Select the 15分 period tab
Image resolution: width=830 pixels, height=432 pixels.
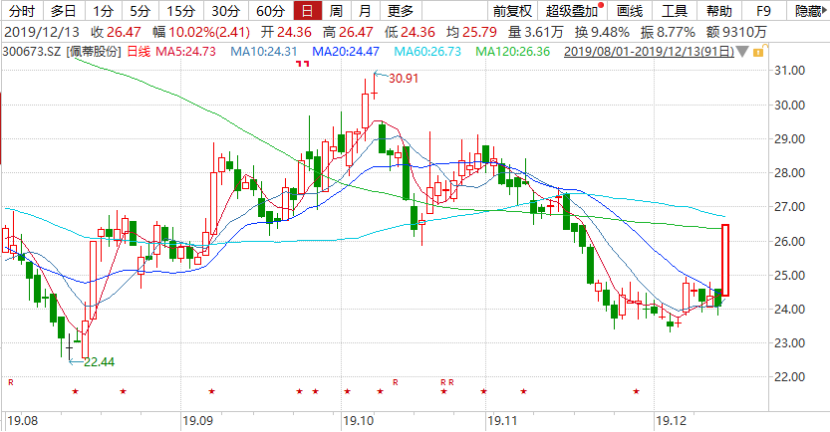click(181, 11)
